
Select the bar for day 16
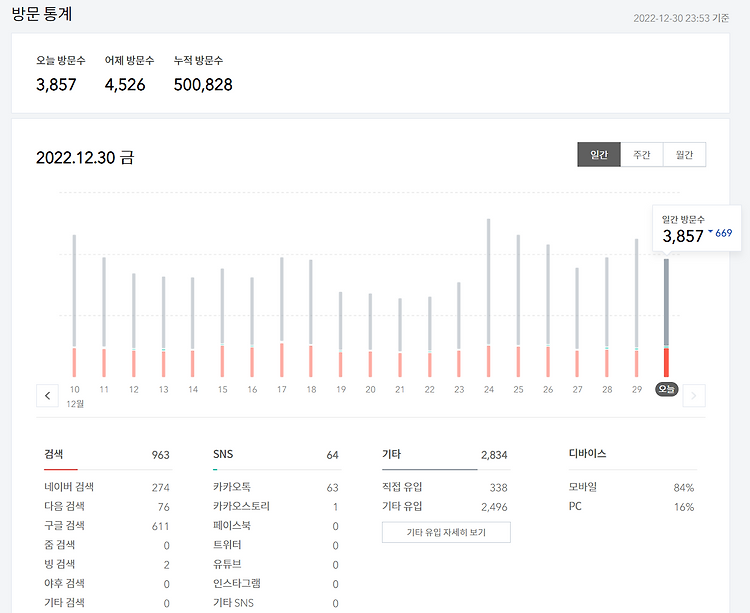[x=252, y=327]
